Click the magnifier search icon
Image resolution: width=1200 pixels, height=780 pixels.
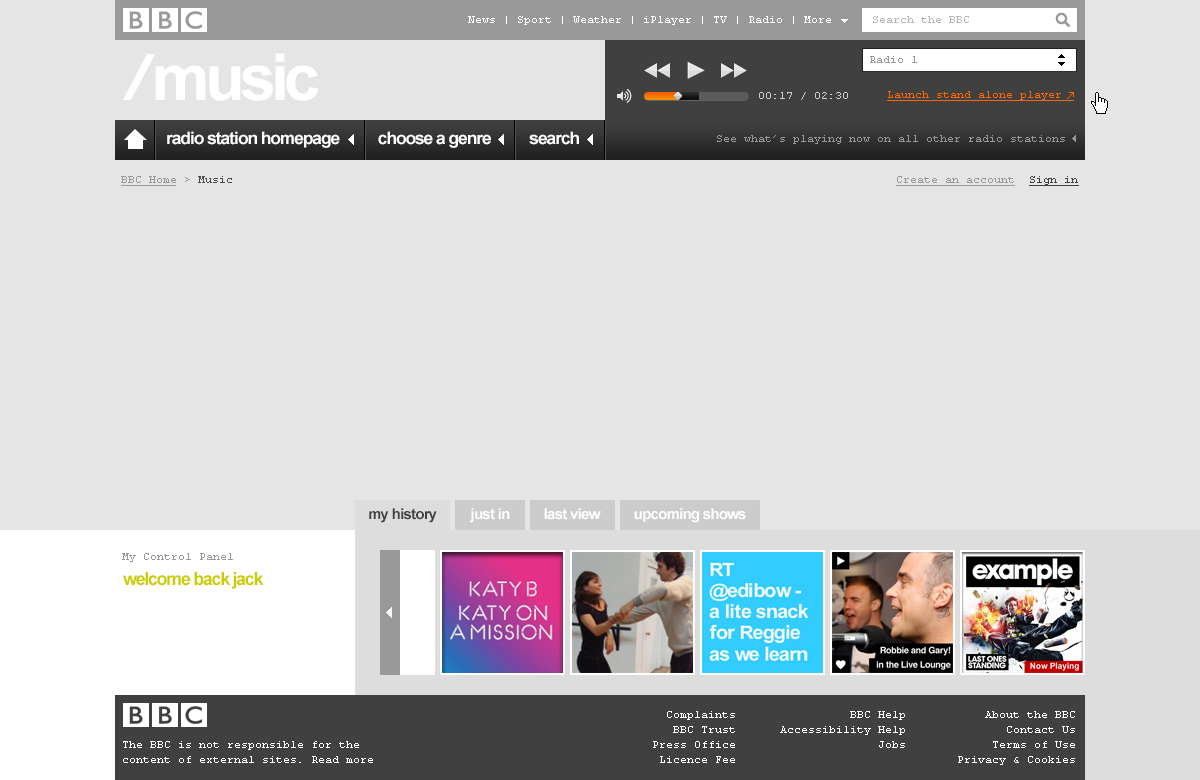(x=1062, y=20)
